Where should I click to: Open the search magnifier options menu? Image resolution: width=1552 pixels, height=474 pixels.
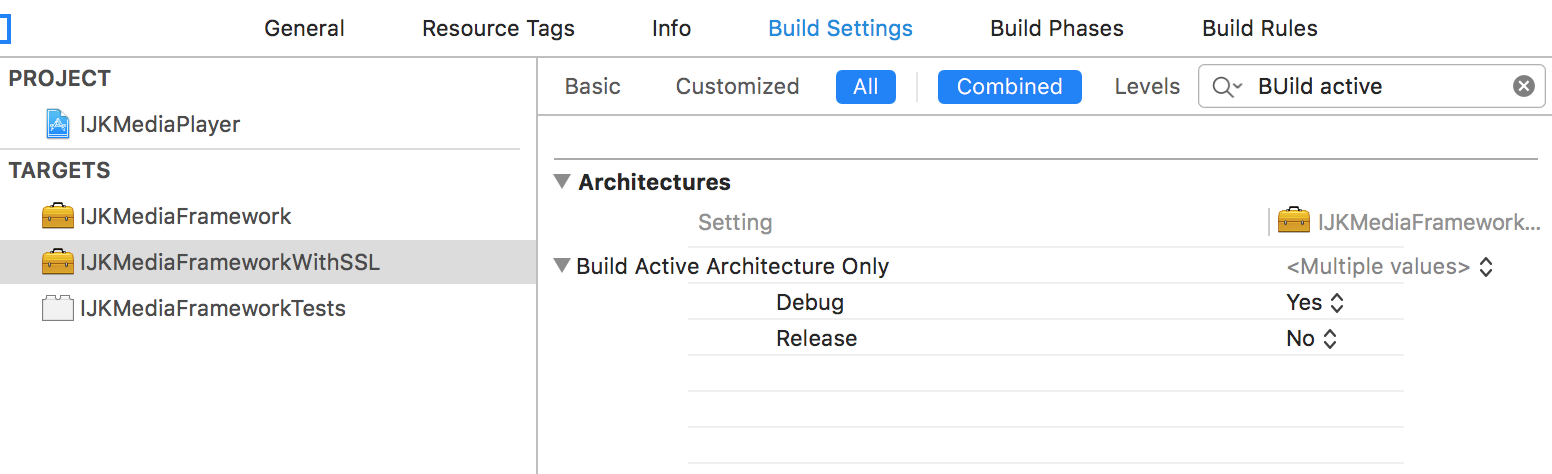coord(1227,87)
